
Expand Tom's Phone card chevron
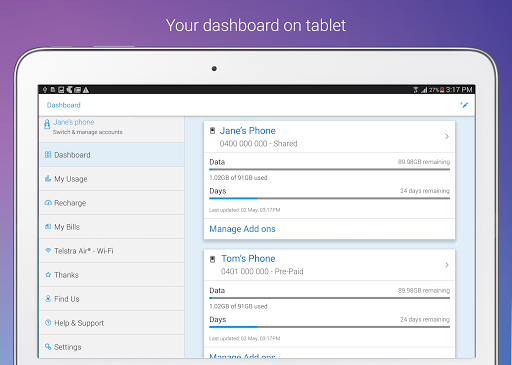pos(447,265)
